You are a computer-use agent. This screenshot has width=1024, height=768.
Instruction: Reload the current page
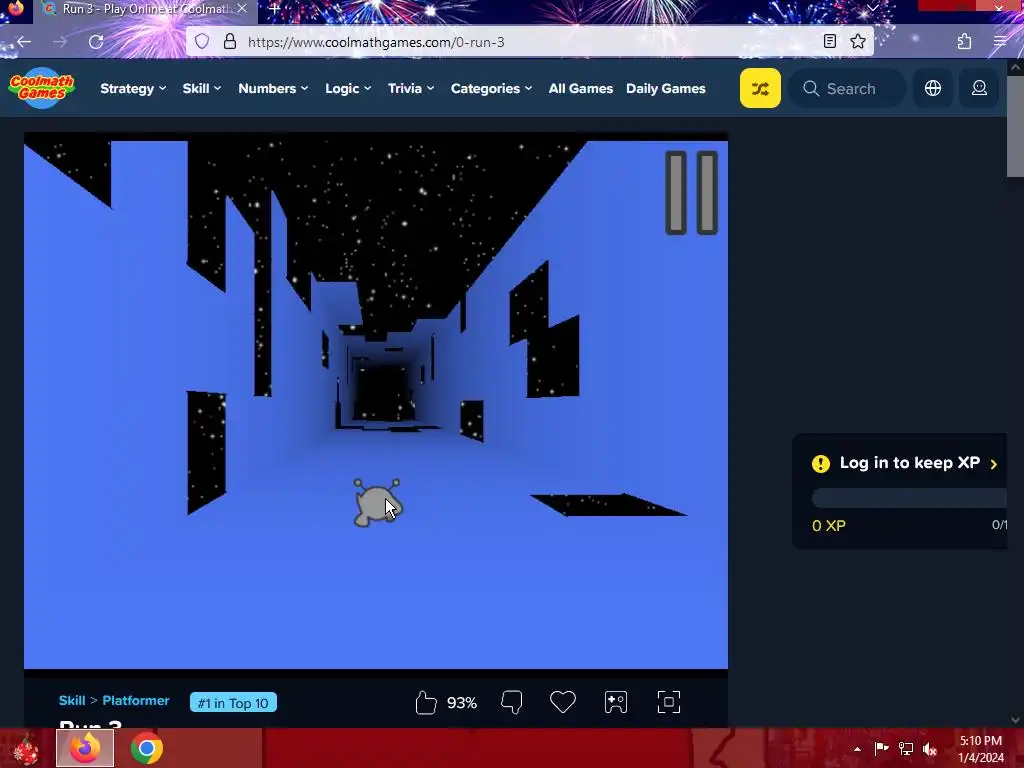click(x=96, y=42)
